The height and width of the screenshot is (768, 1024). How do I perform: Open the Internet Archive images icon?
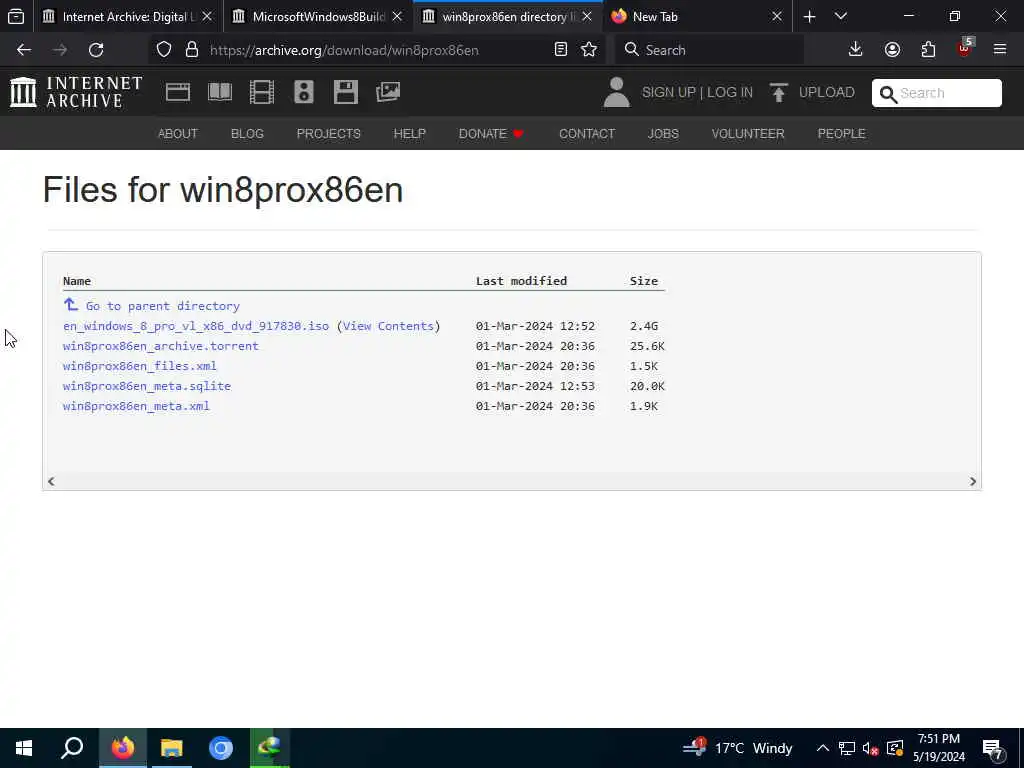coord(388,92)
